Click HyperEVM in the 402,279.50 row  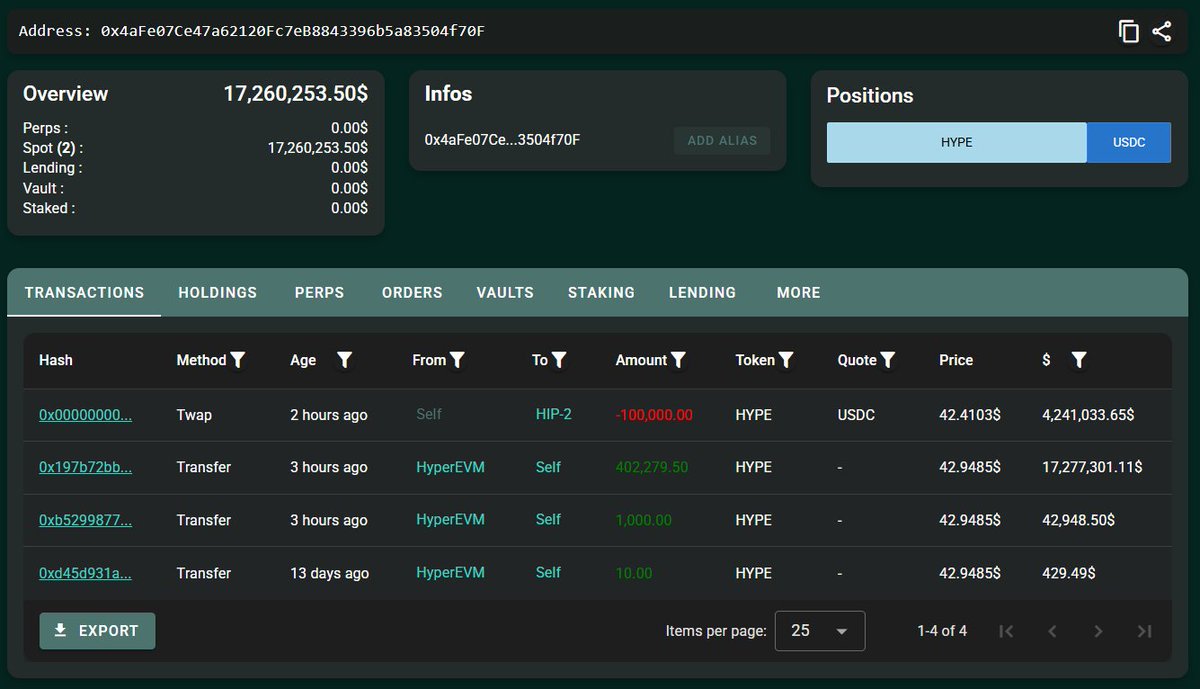[451, 467]
